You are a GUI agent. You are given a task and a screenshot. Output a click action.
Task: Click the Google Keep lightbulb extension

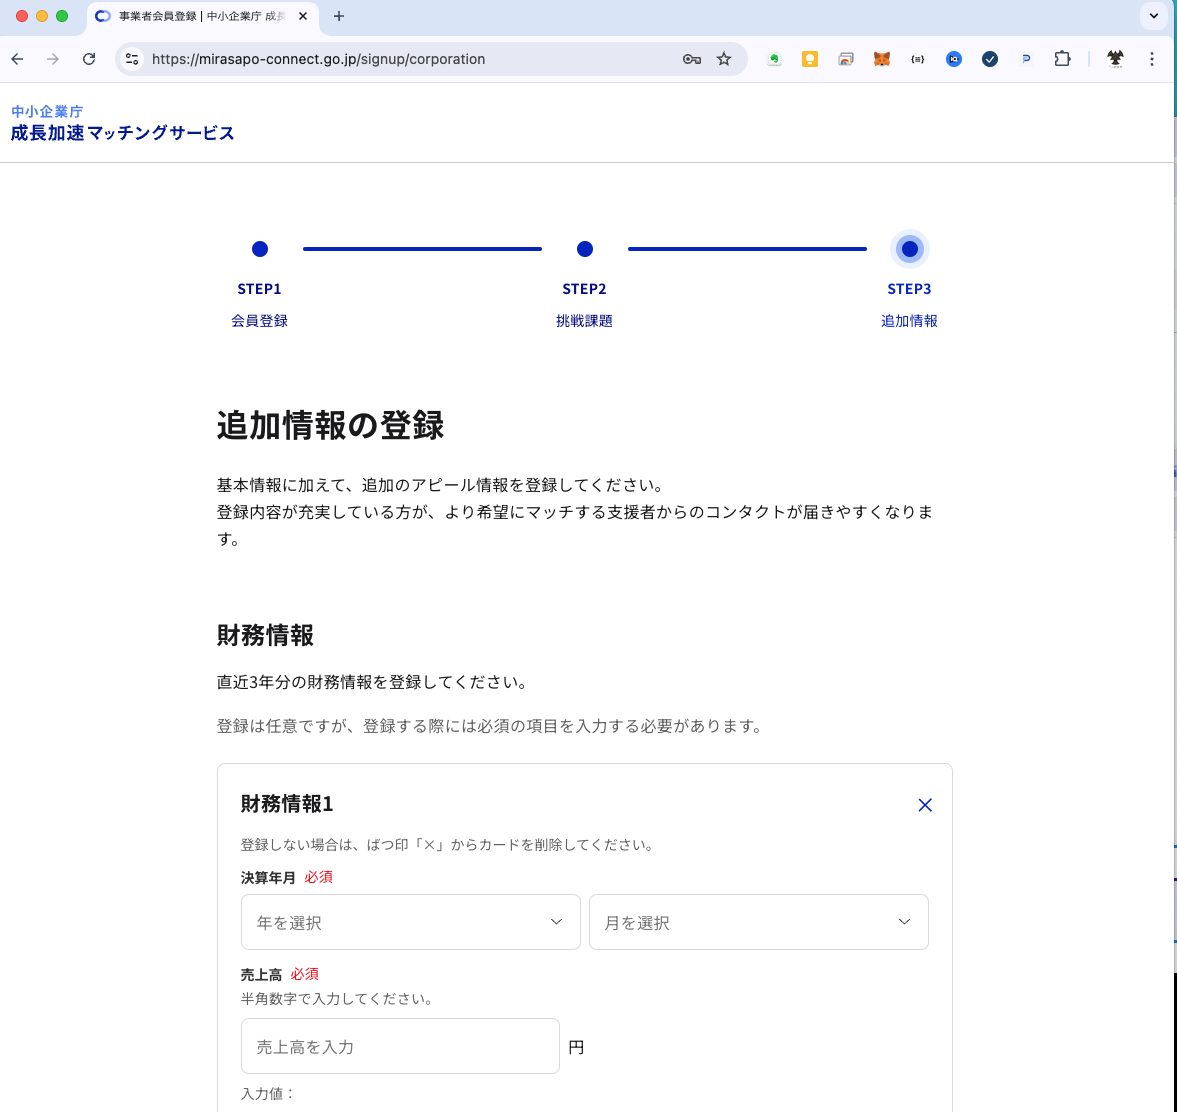pos(810,59)
